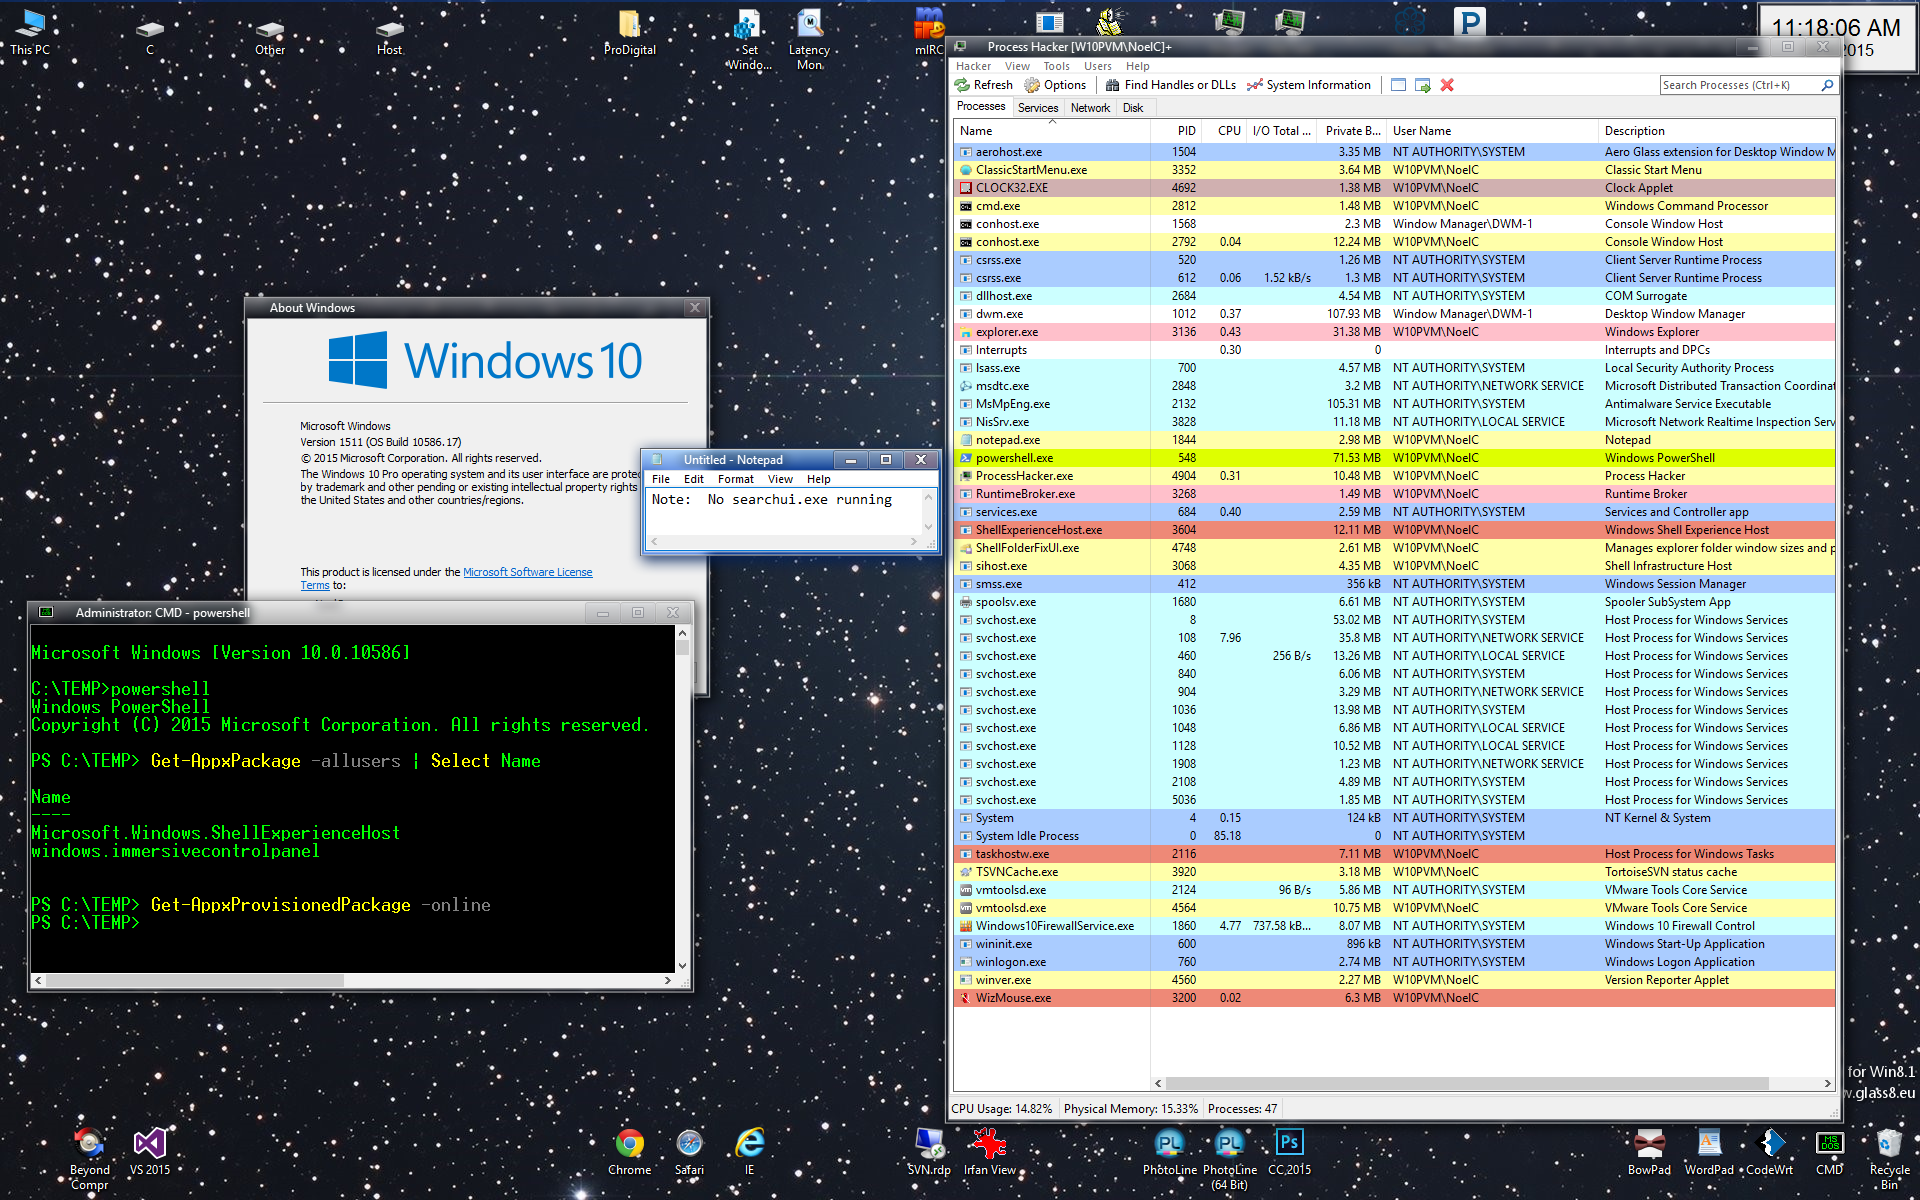Select the MsMpEng.exe process row
Screen dimensions: 1920x1200
pos(1394,404)
